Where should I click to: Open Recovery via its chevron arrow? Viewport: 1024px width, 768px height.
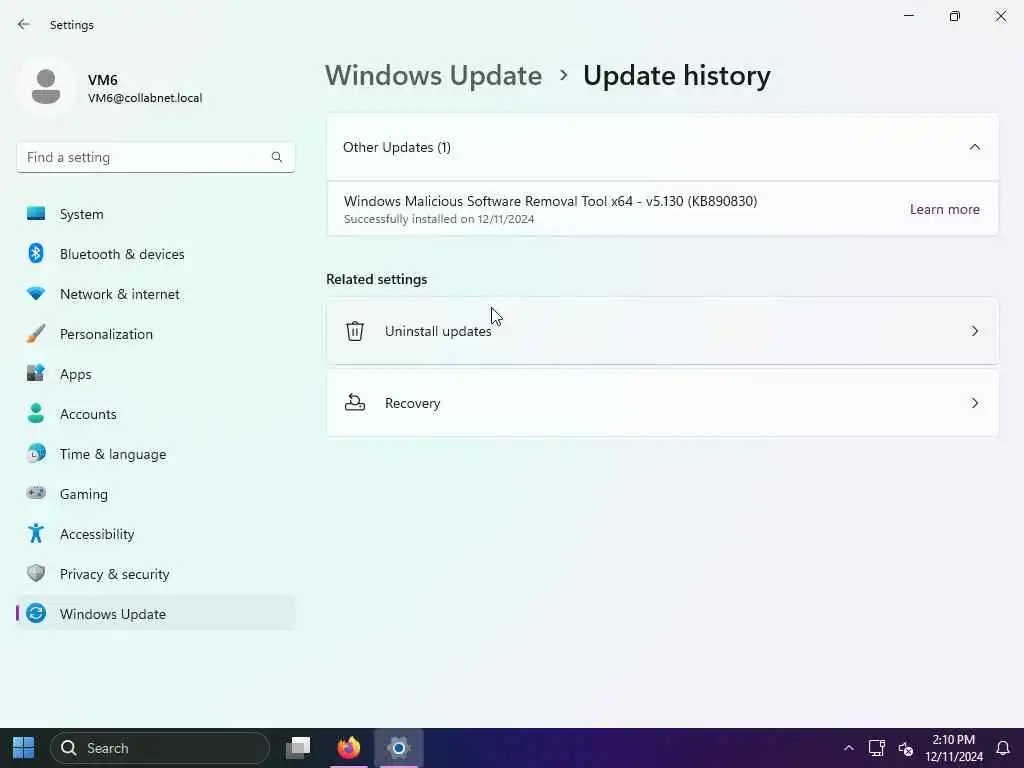(x=974, y=403)
